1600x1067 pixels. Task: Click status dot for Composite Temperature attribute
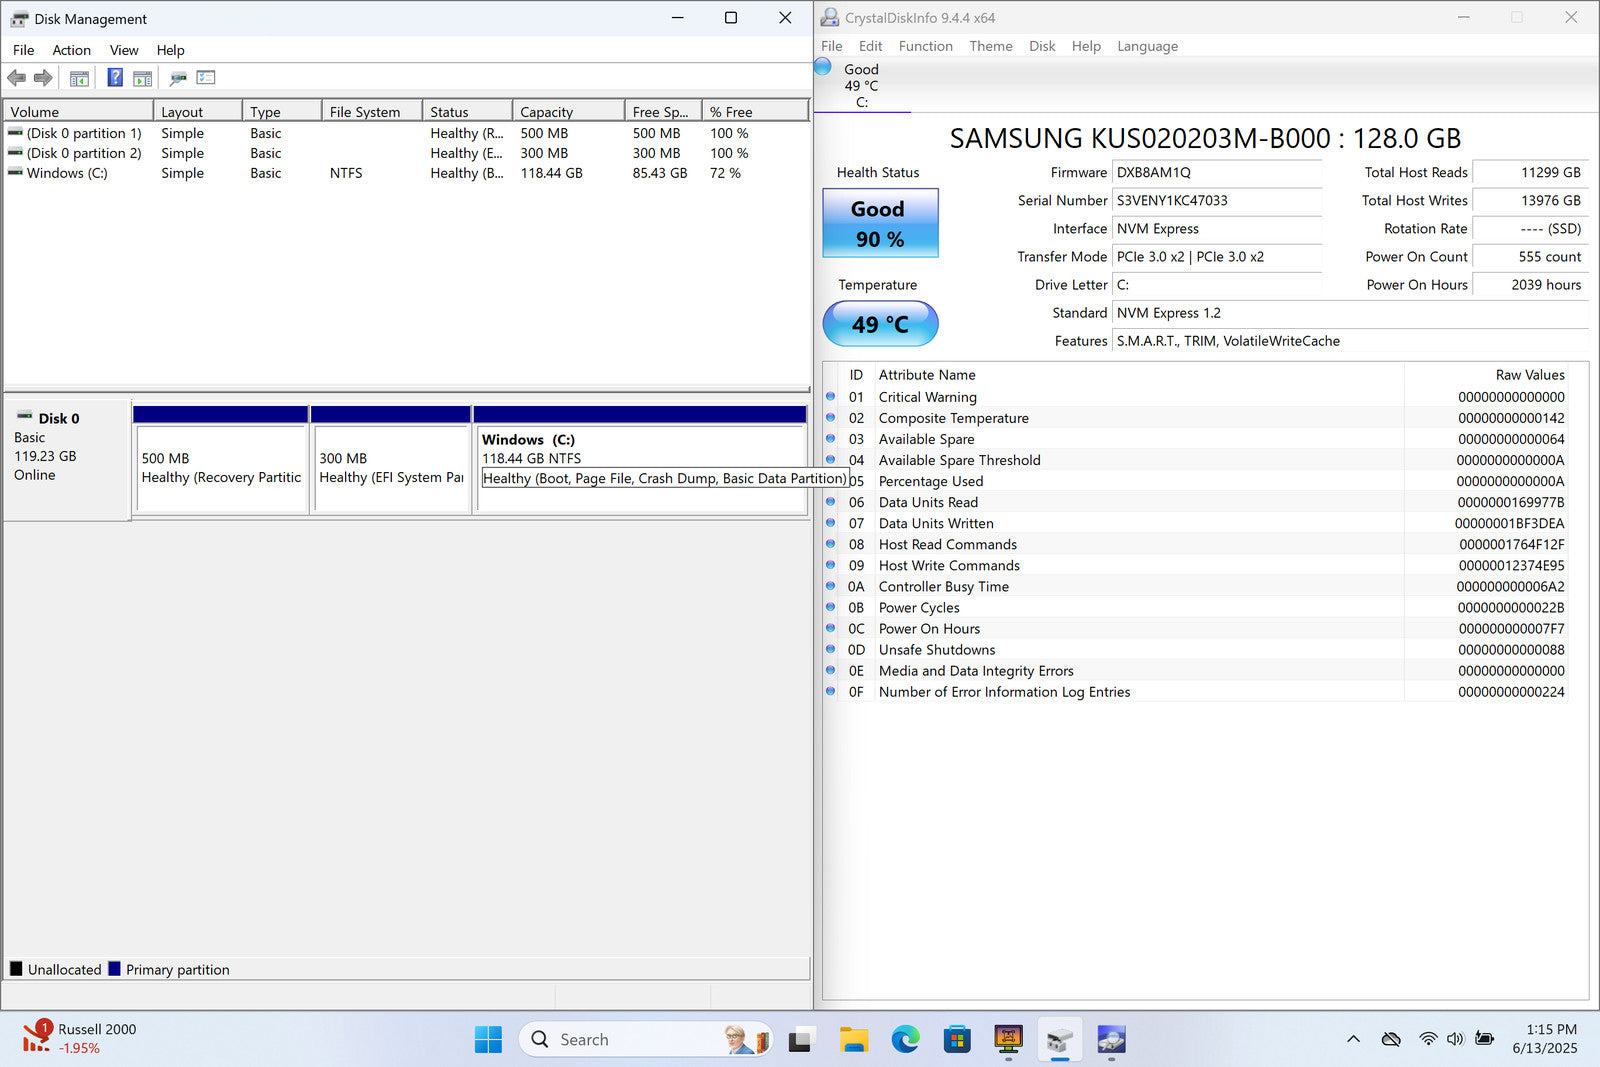click(x=830, y=417)
